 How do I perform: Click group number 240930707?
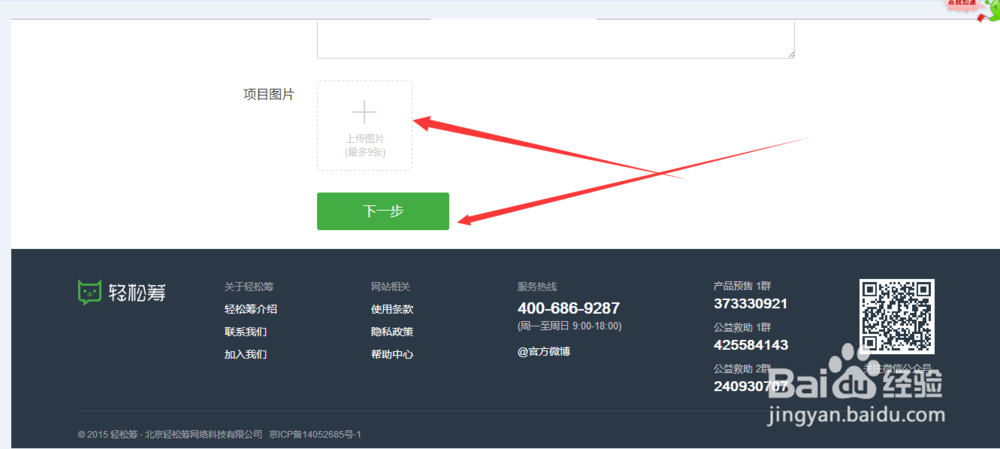coord(751,386)
